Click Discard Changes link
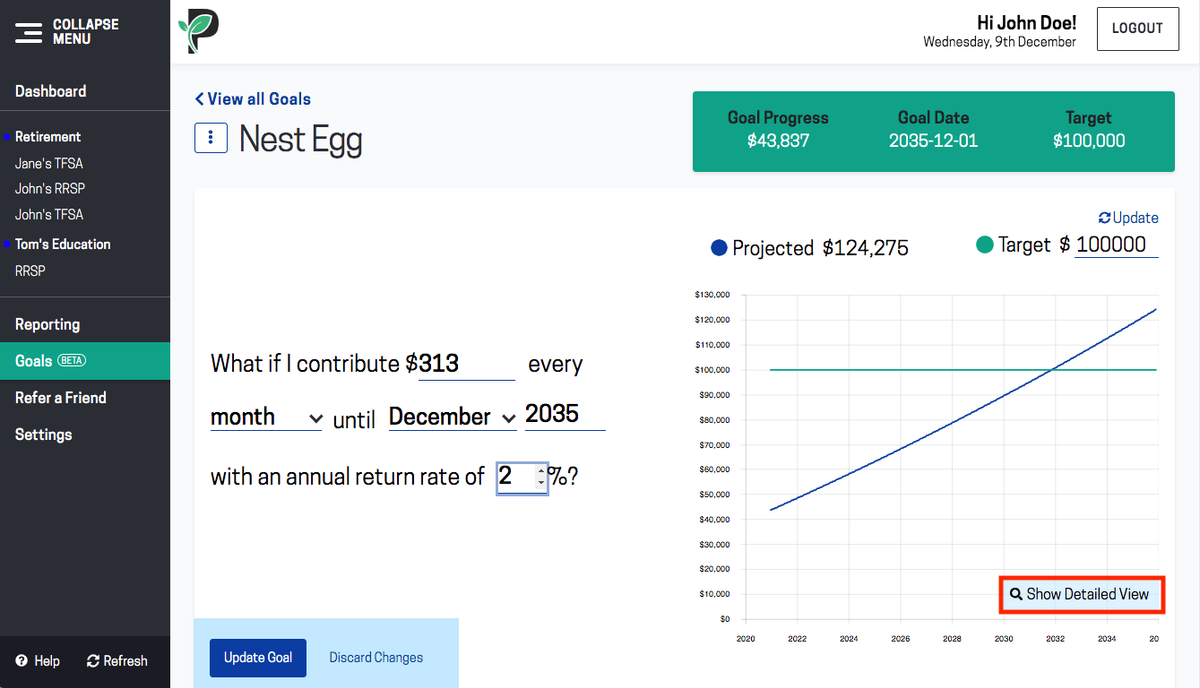 [376, 658]
